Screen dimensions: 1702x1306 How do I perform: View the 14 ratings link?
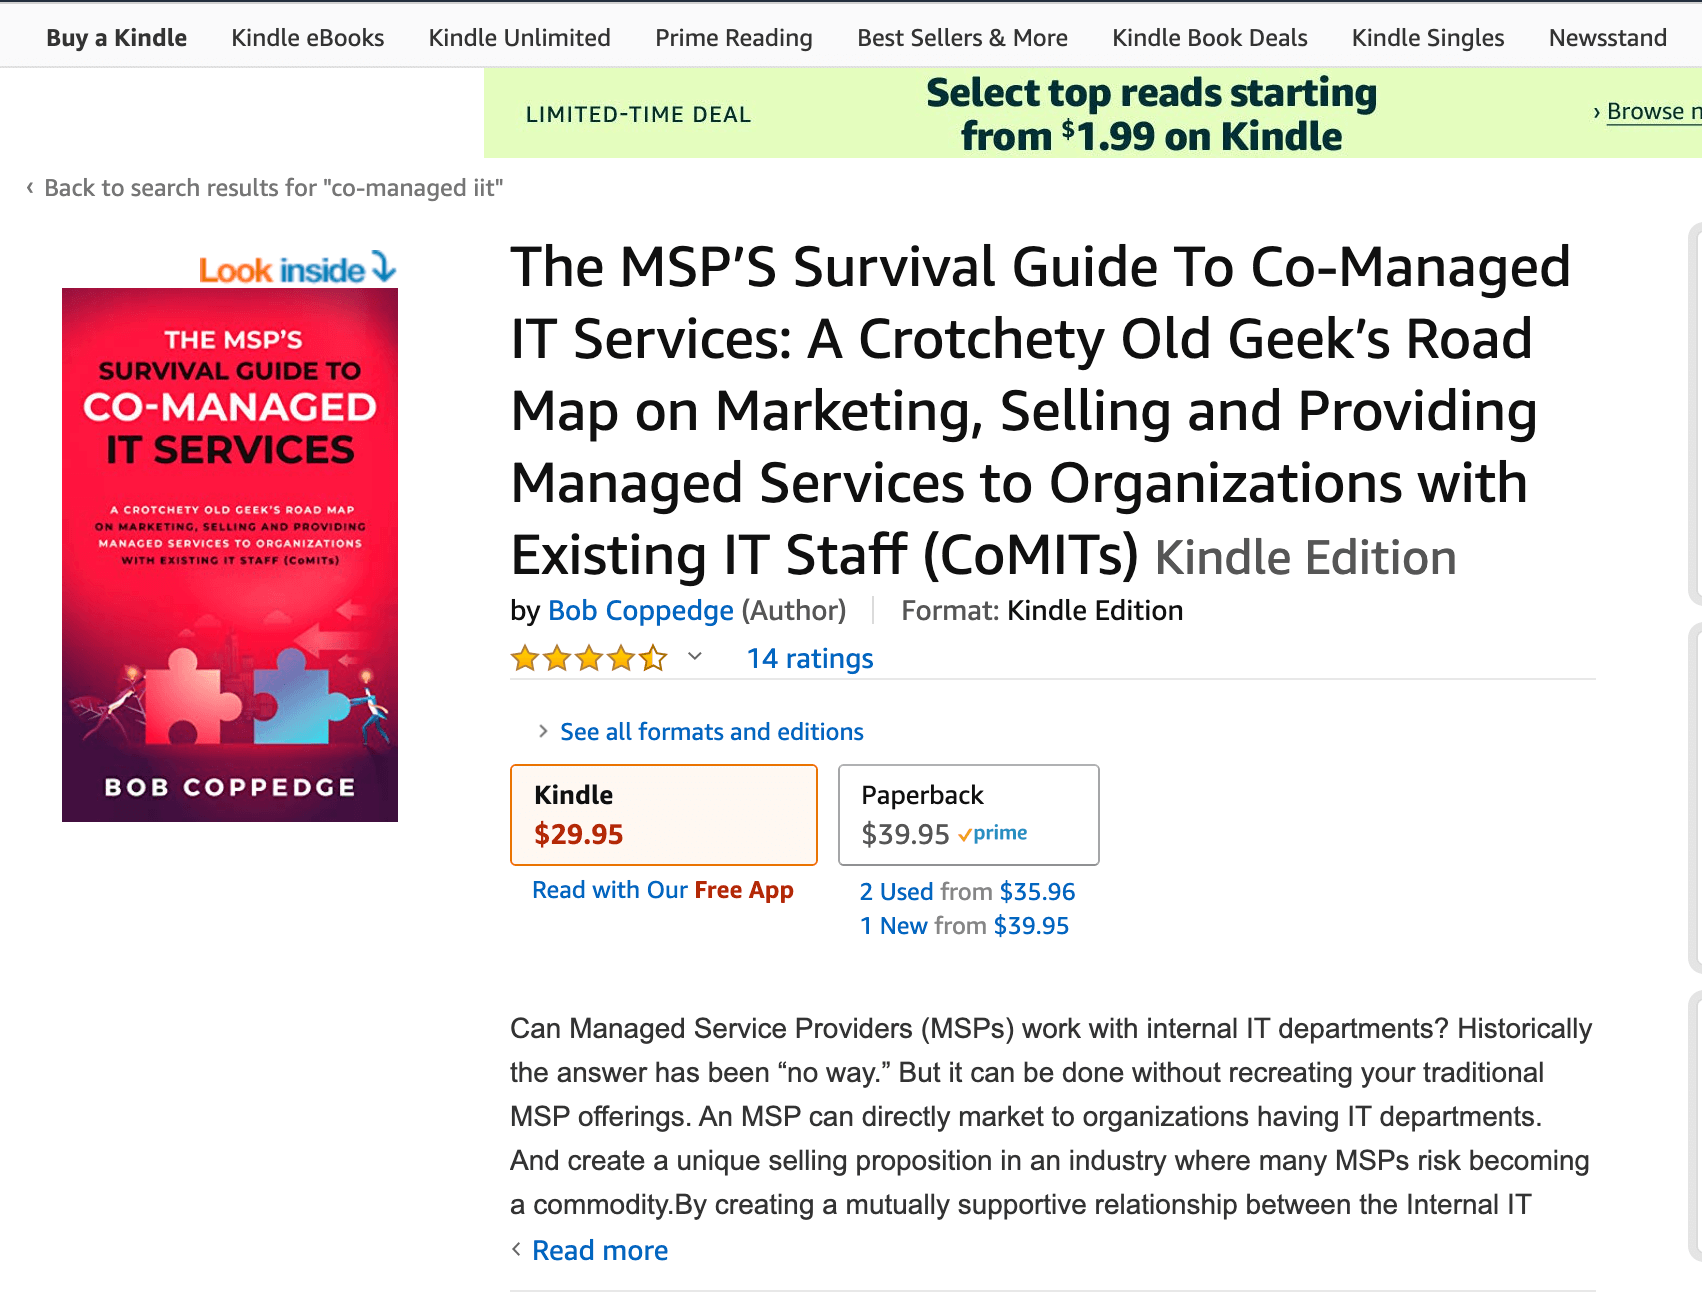(x=810, y=659)
